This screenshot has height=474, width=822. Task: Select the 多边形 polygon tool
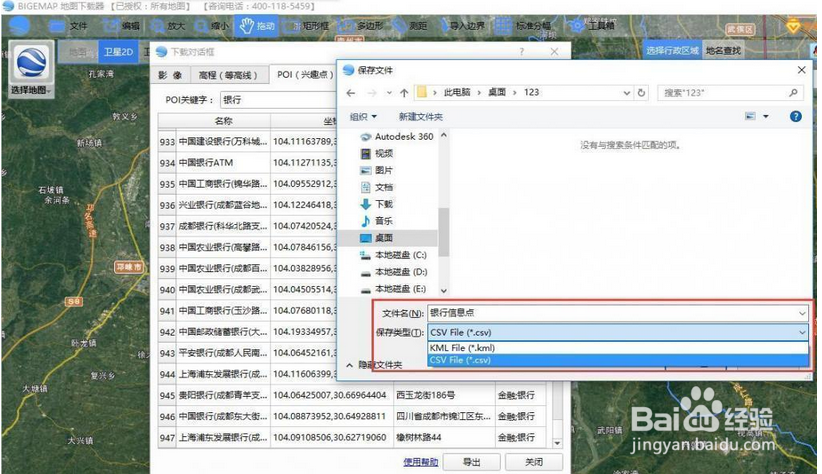coord(361,25)
